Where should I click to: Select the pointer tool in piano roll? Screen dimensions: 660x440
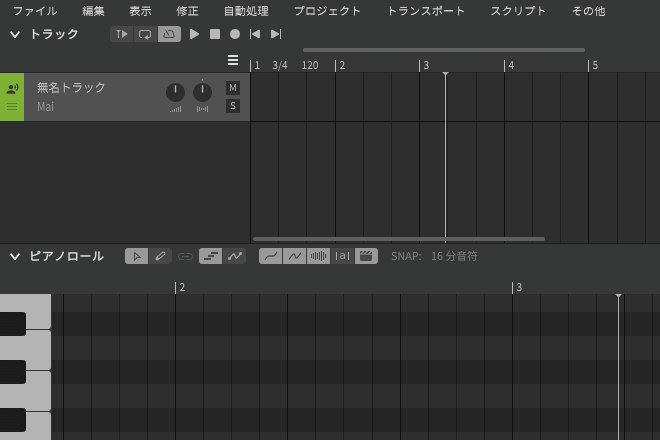tap(137, 256)
